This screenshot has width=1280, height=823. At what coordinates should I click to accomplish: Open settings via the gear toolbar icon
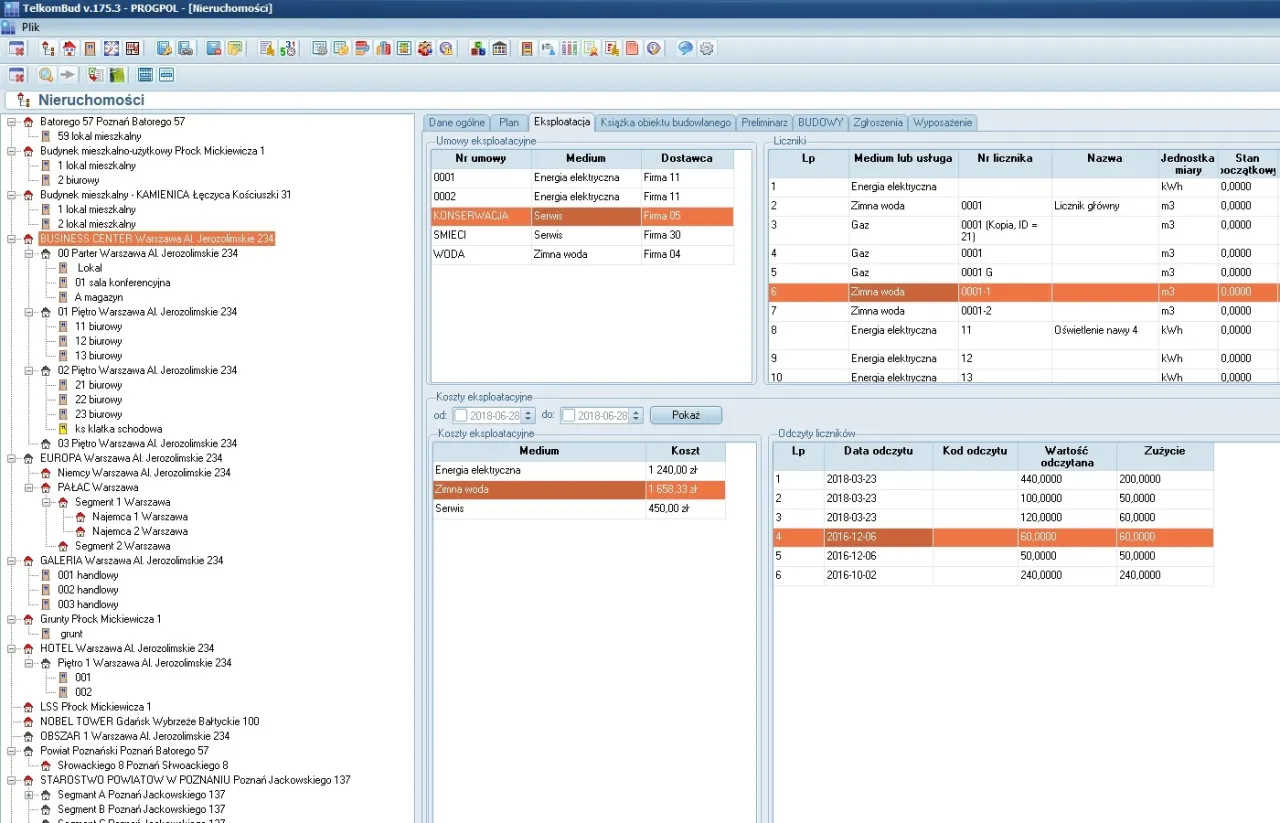707,48
